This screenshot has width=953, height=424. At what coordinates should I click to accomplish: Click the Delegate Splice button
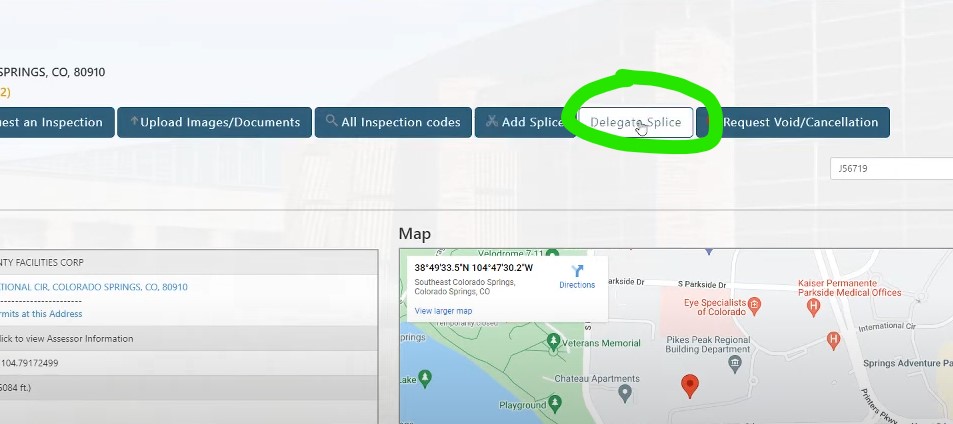coord(636,122)
